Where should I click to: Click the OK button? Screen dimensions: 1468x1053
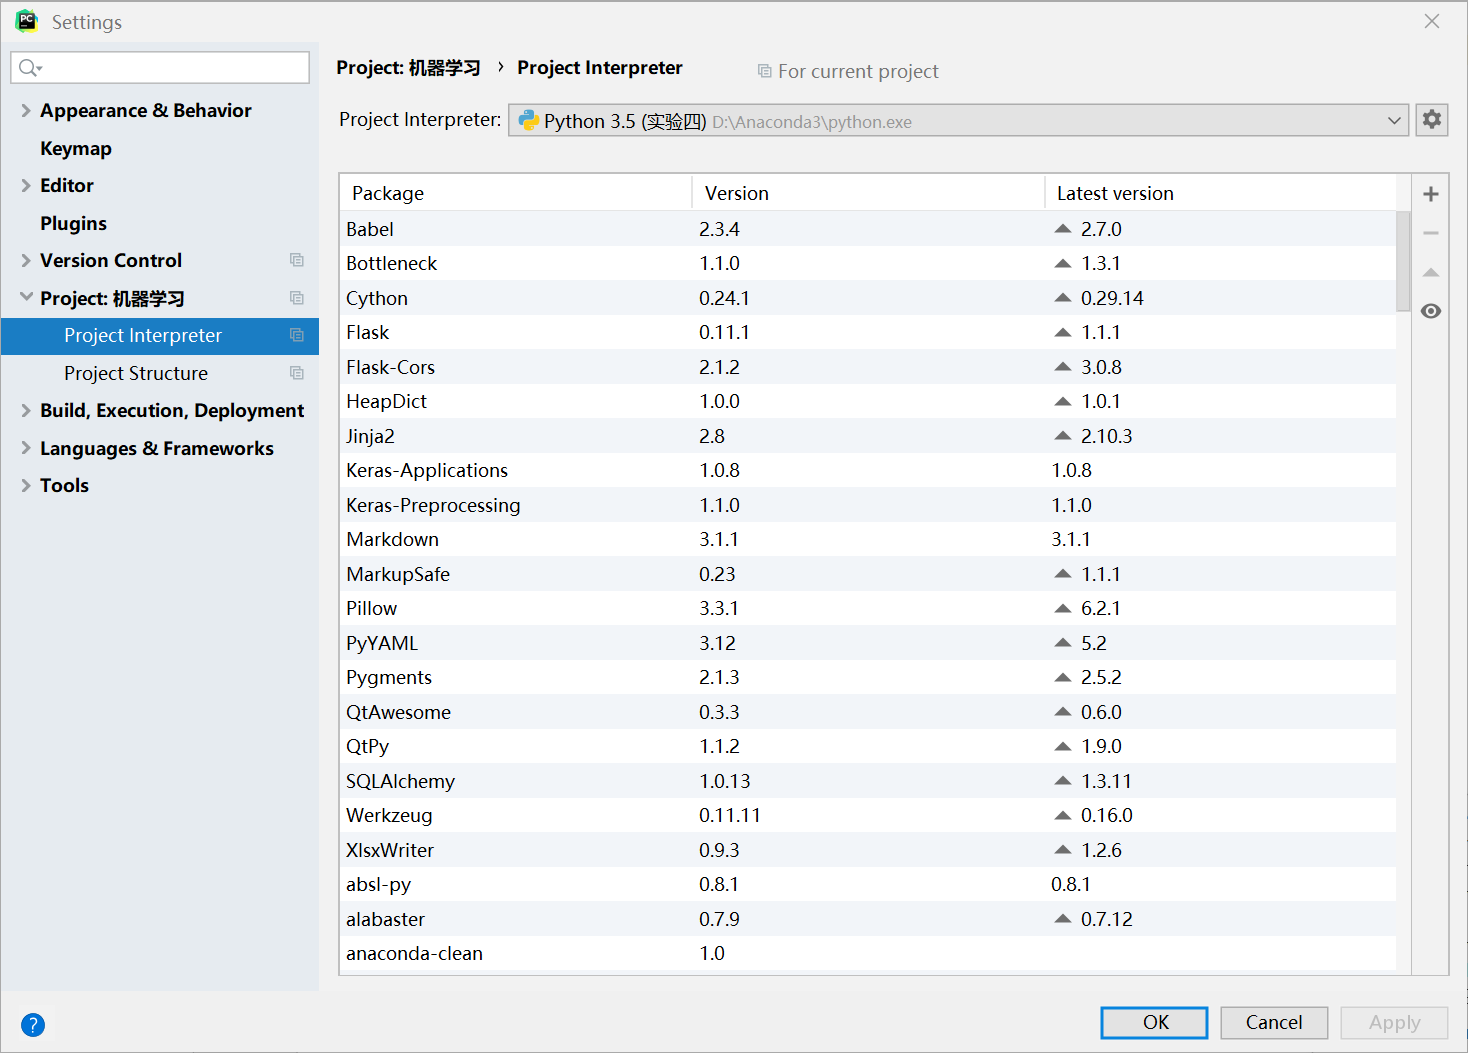tap(1155, 1022)
